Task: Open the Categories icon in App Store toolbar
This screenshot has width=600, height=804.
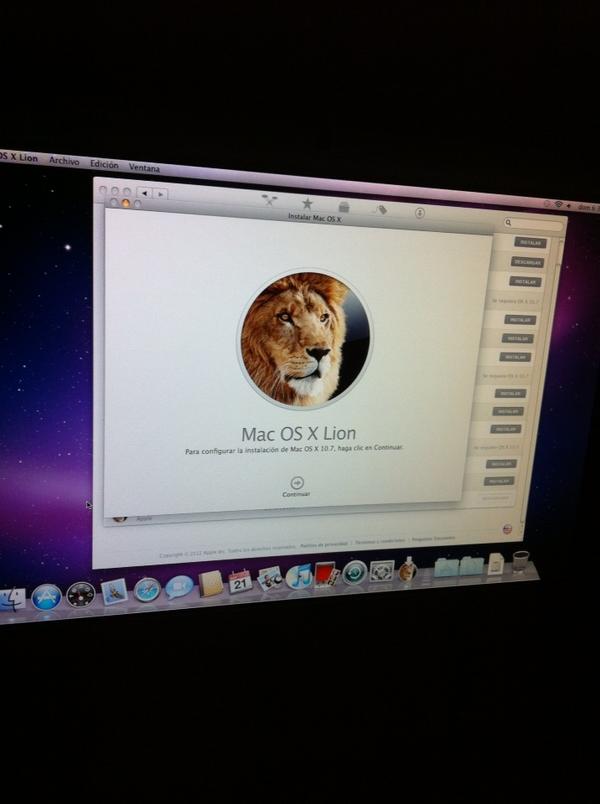Action: point(344,207)
